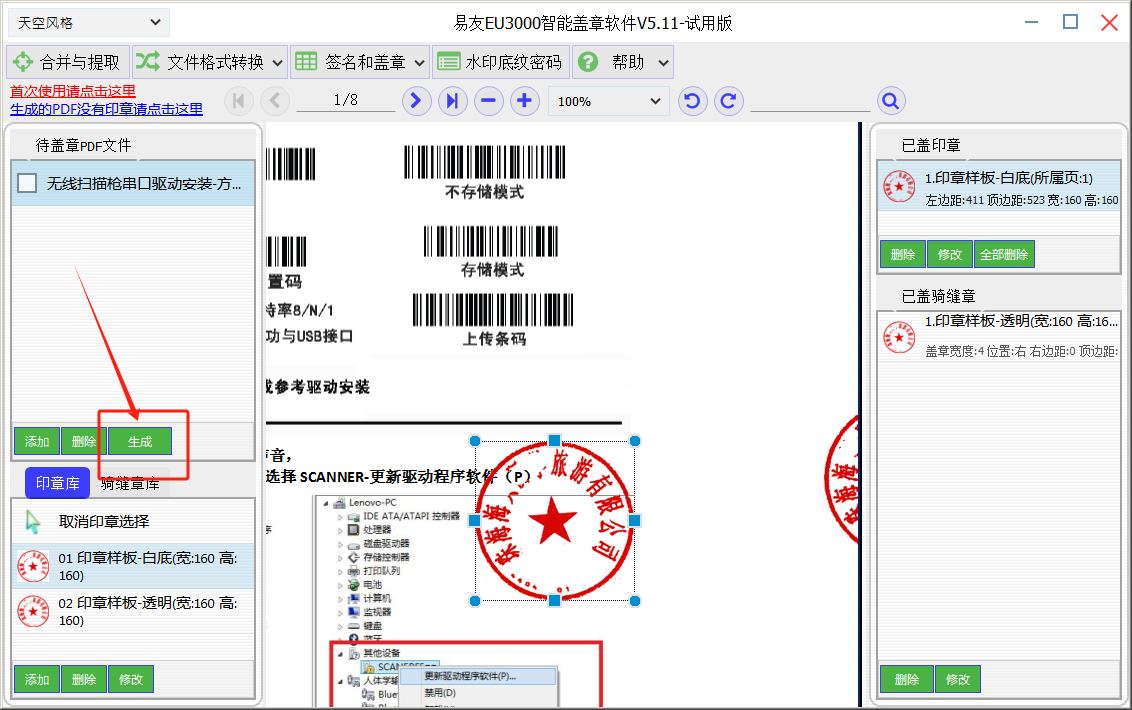Click the zoom in plus icon
Viewport: 1132px width, 710px height.
tap(525, 101)
